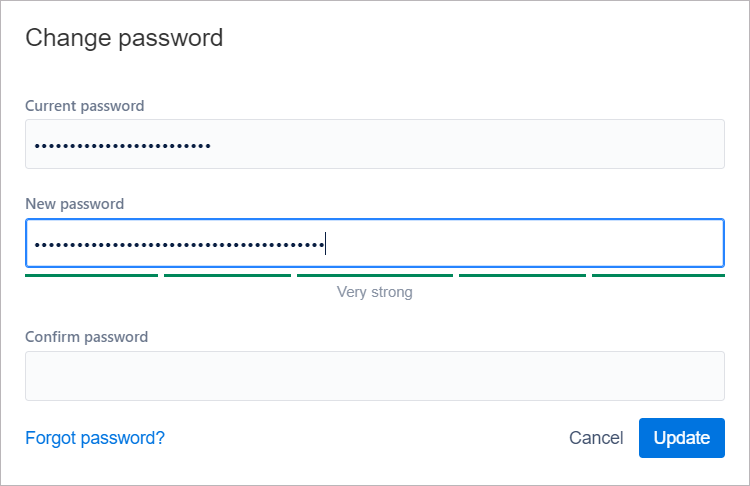Click the last password strength bar segment
The width and height of the screenshot is (750, 486).
pyautogui.click(x=658, y=274)
